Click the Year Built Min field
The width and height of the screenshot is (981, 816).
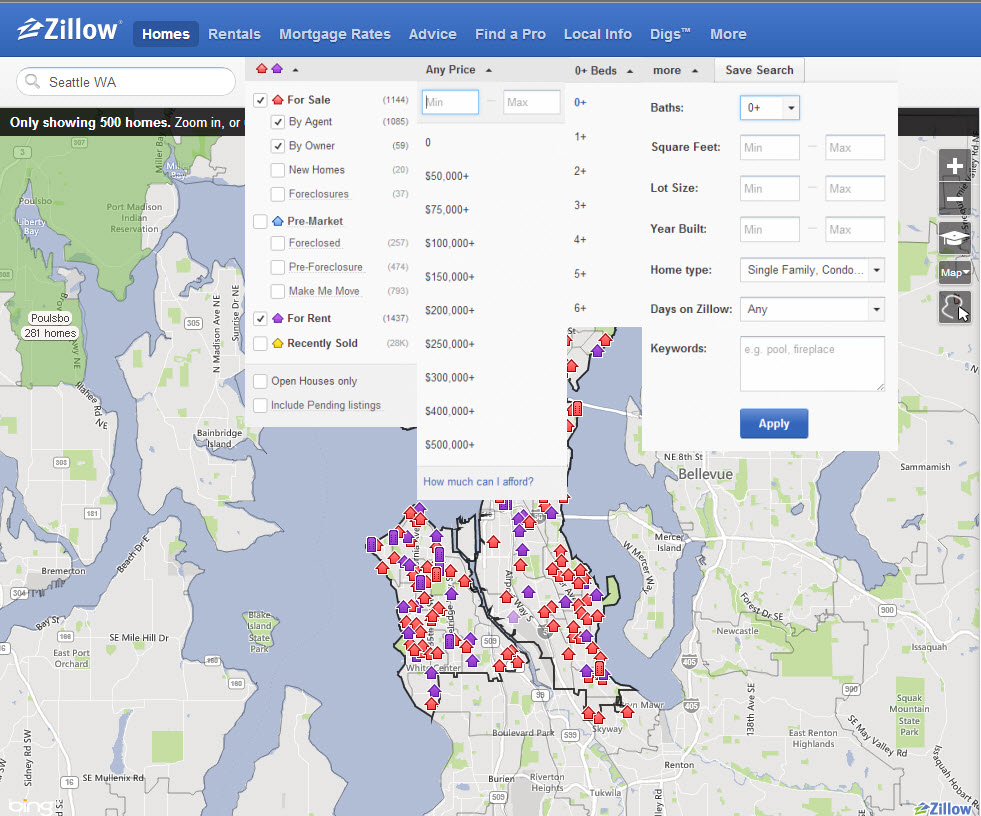[x=770, y=230]
